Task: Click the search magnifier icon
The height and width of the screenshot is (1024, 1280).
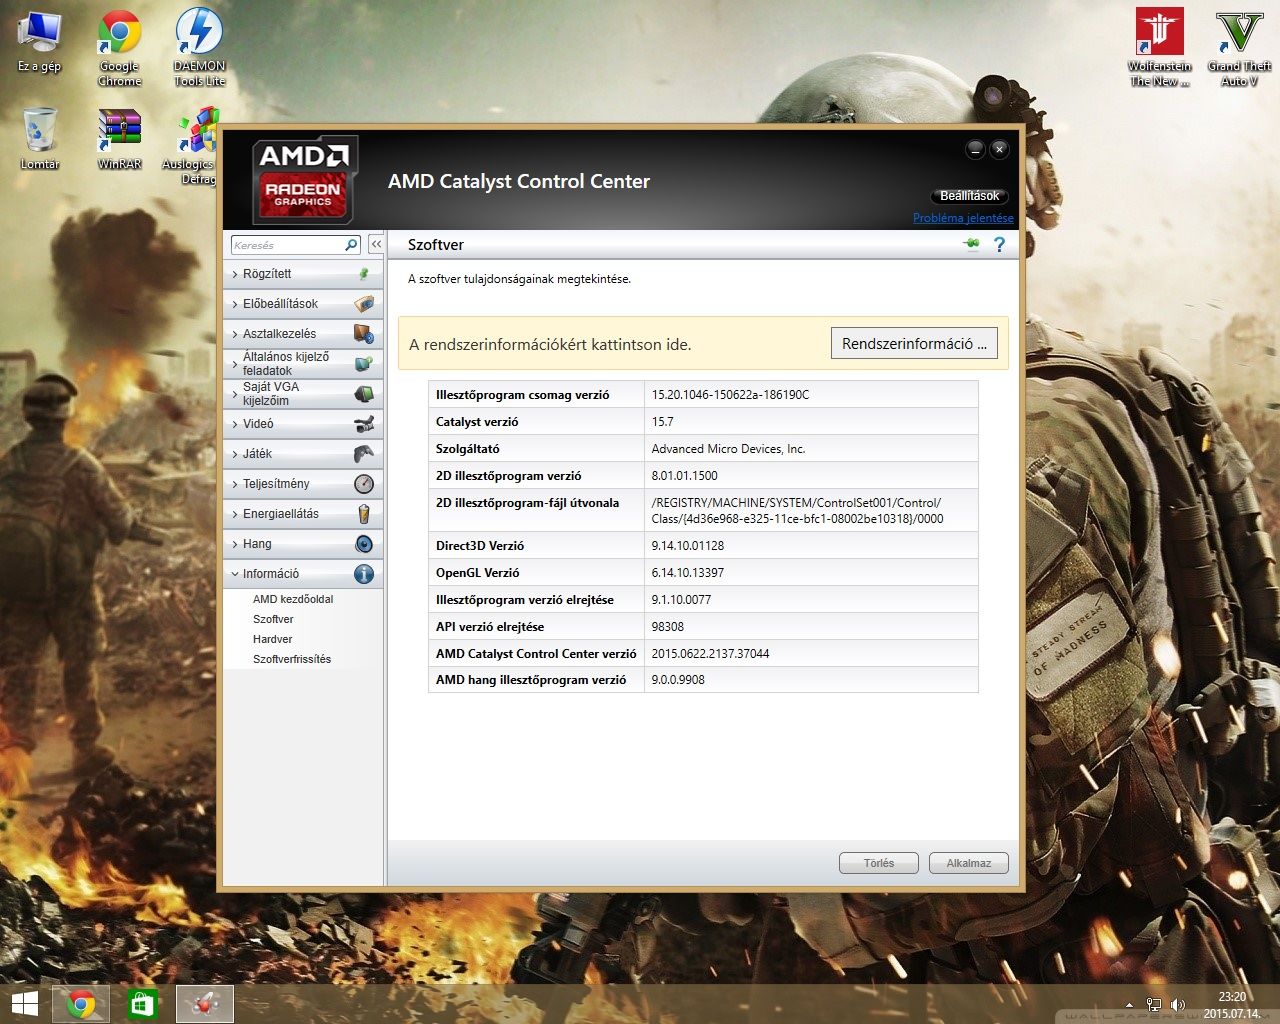Action: 351,244
